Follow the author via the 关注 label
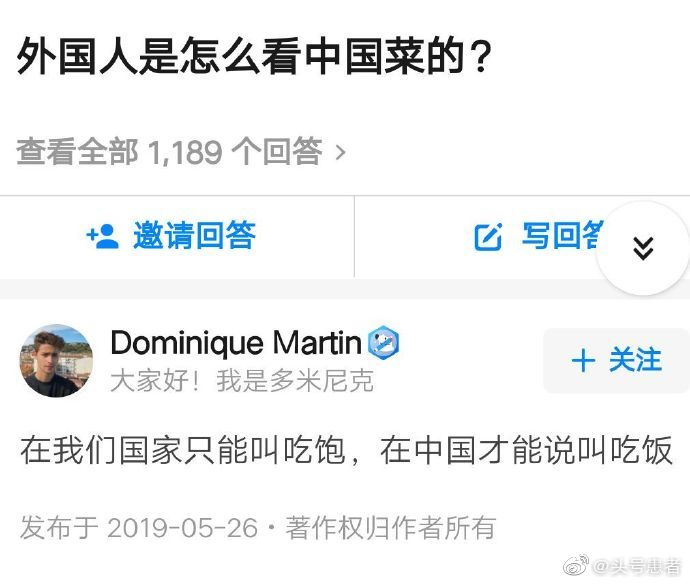The image size is (690, 584). tap(635, 360)
